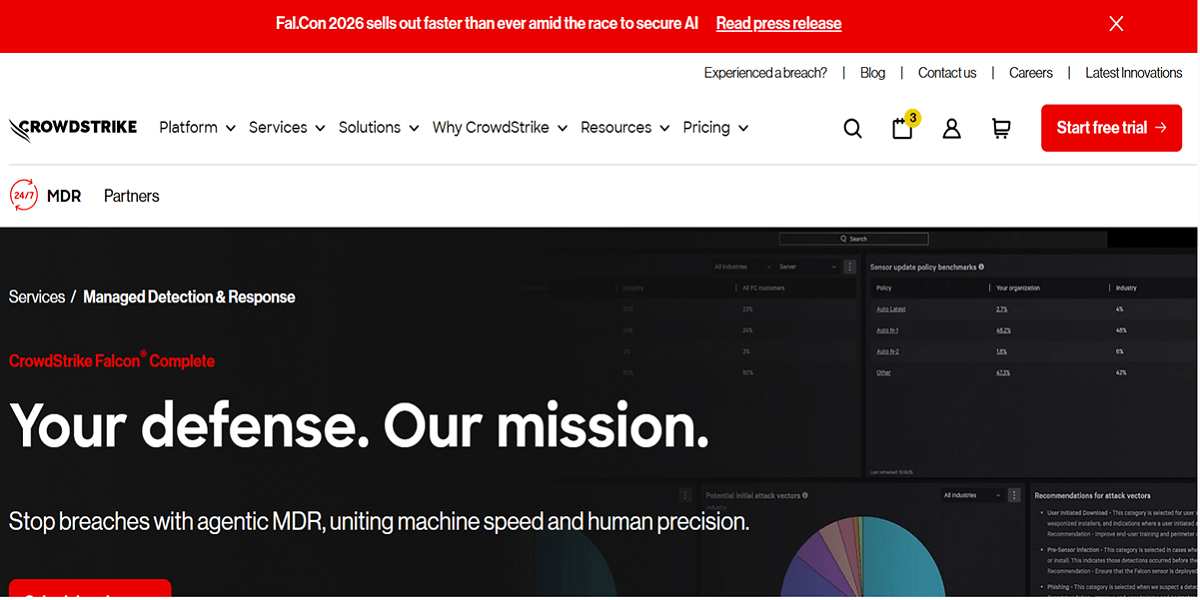Click Start free trial button

coord(1111,128)
